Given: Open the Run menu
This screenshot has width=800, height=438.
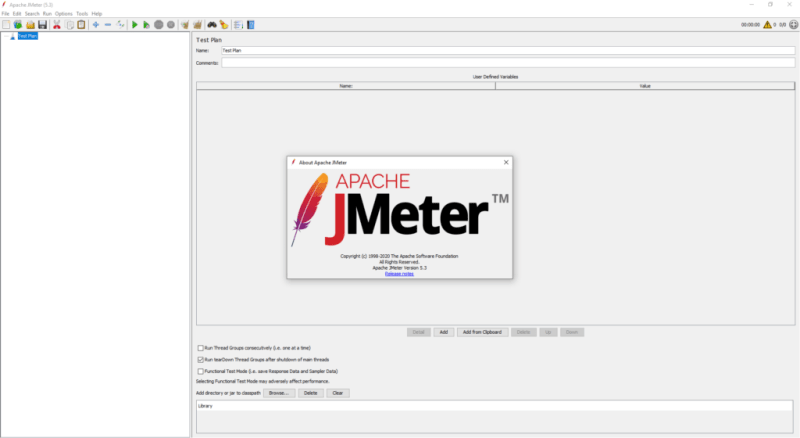Looking at the screenshot, I should pos(47,14).
